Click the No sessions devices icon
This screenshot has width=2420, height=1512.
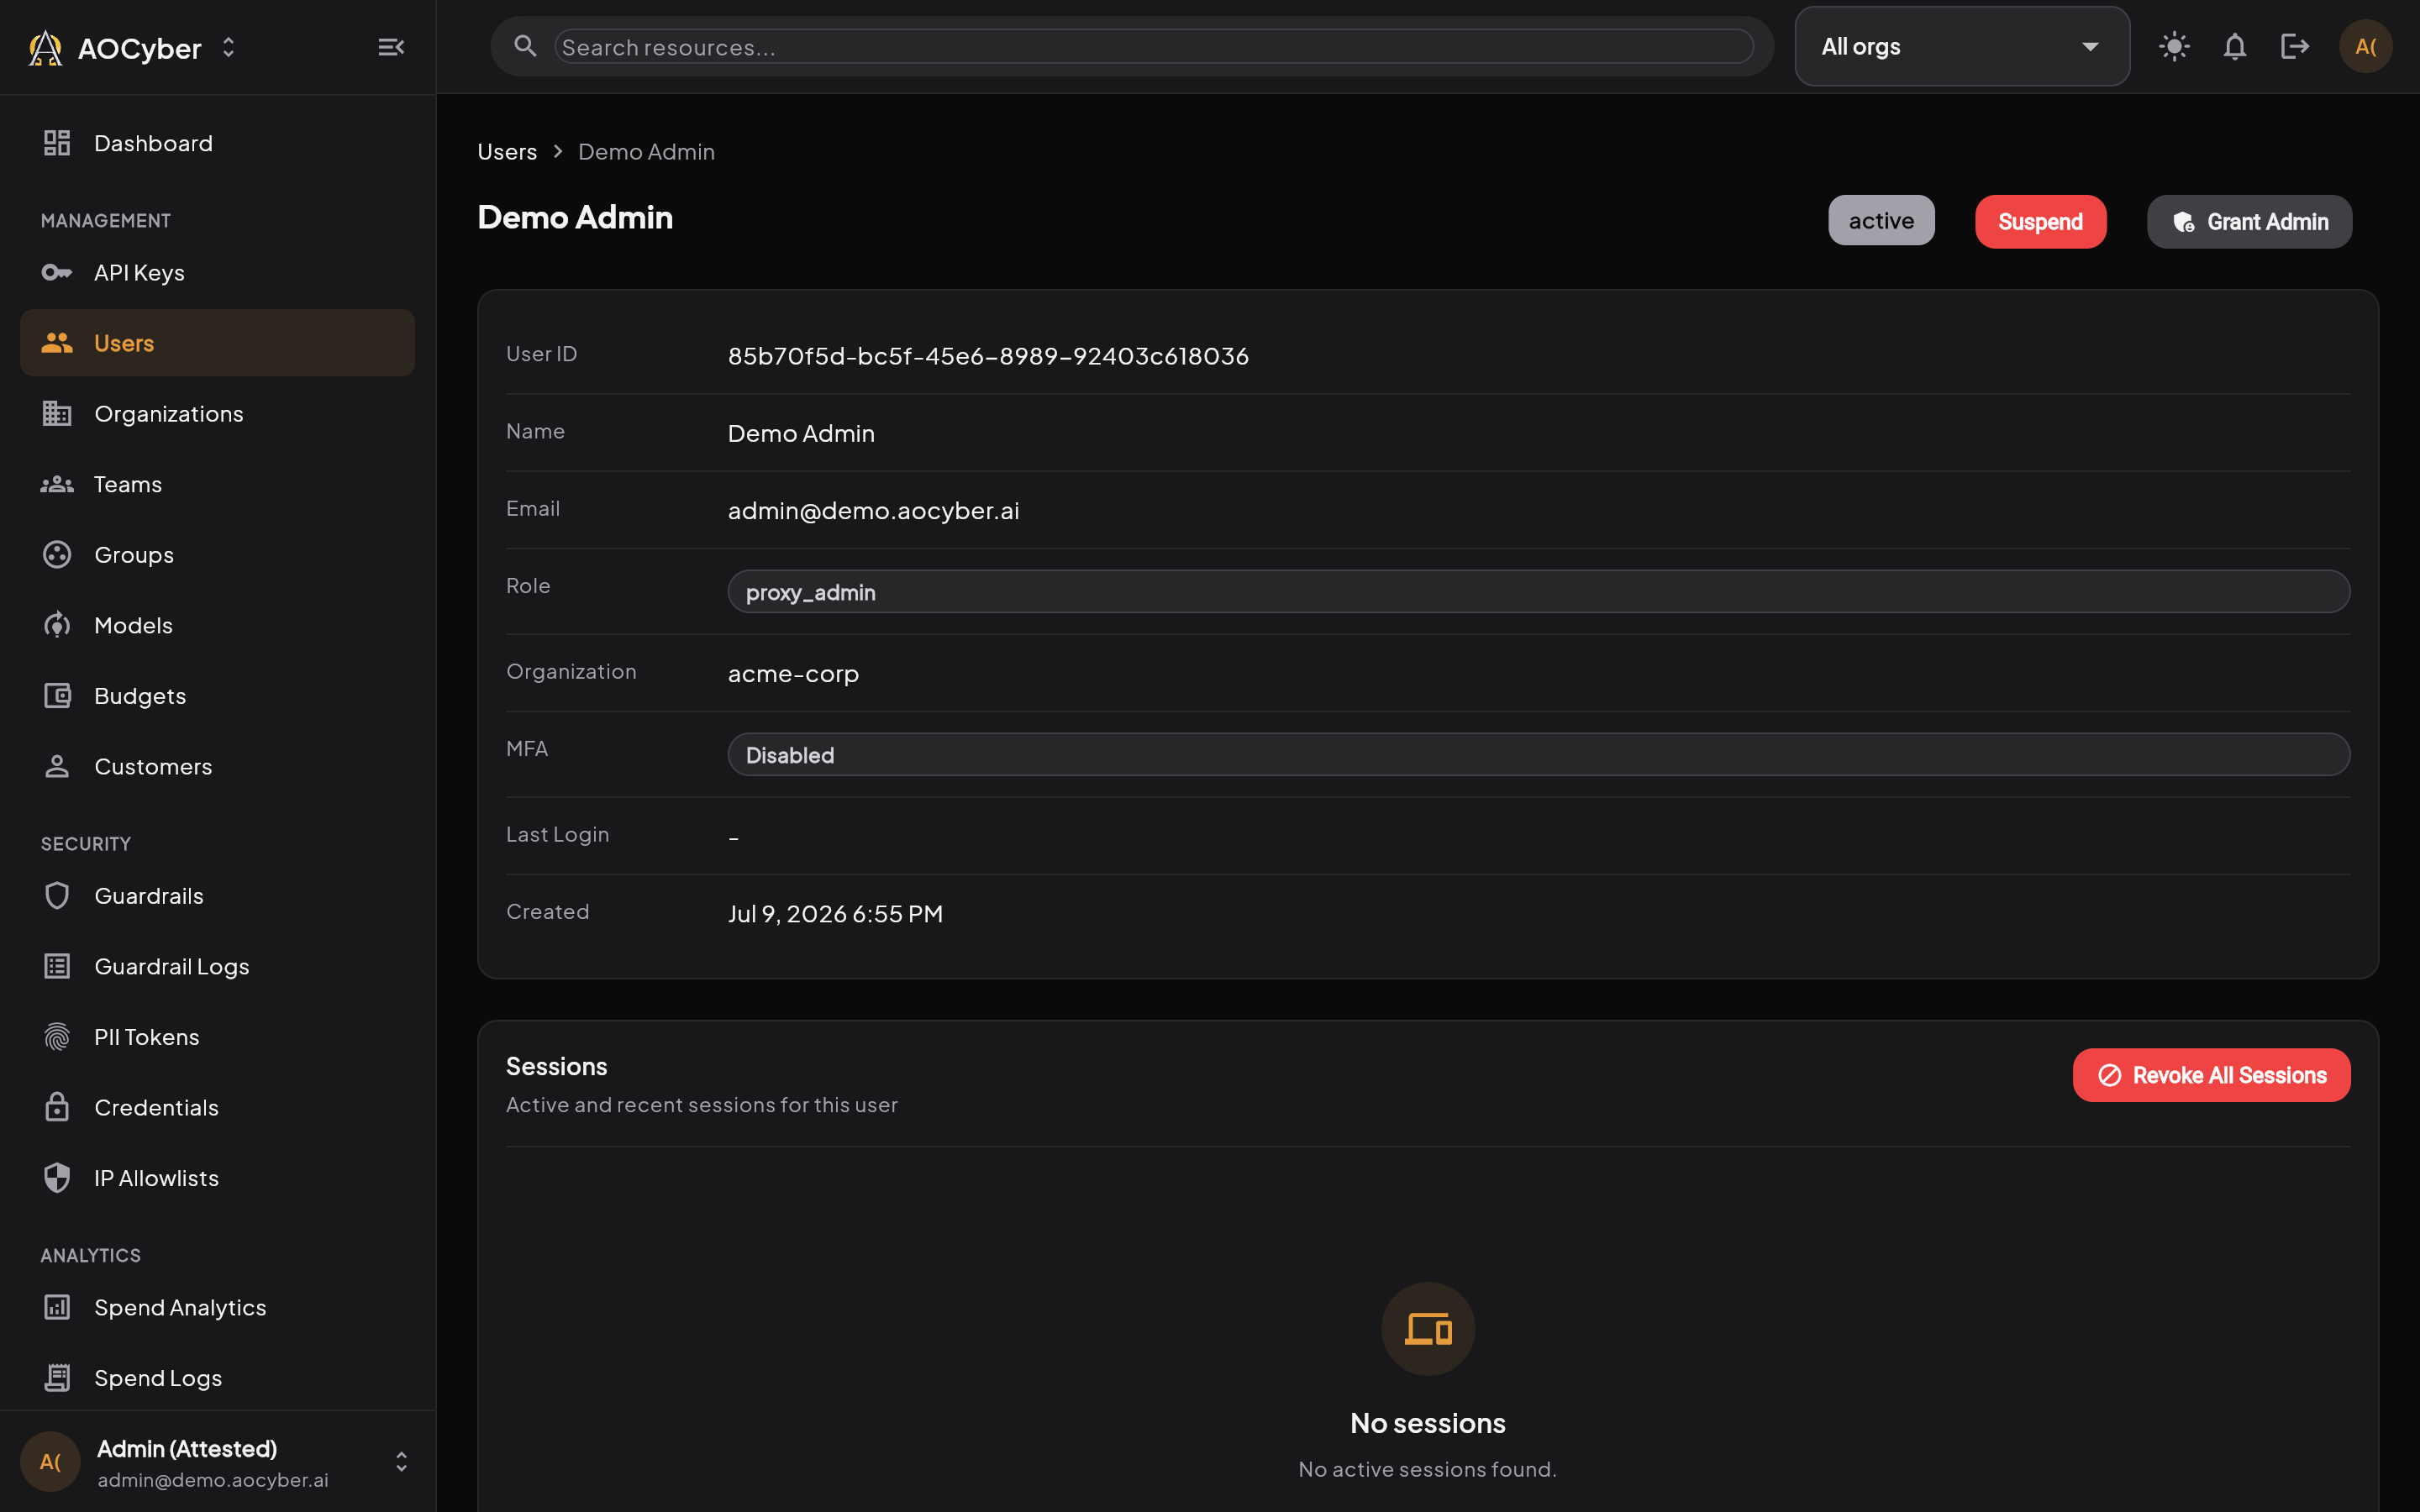point(1427,1329)
